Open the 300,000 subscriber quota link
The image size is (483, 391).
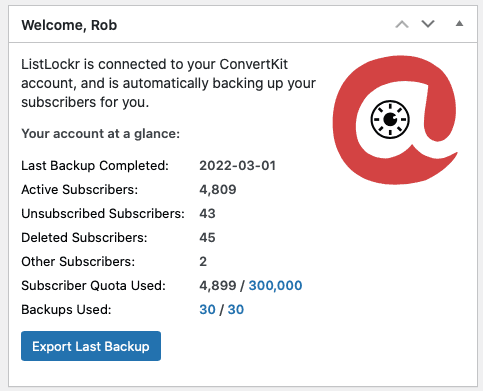[x=275, y=286]
